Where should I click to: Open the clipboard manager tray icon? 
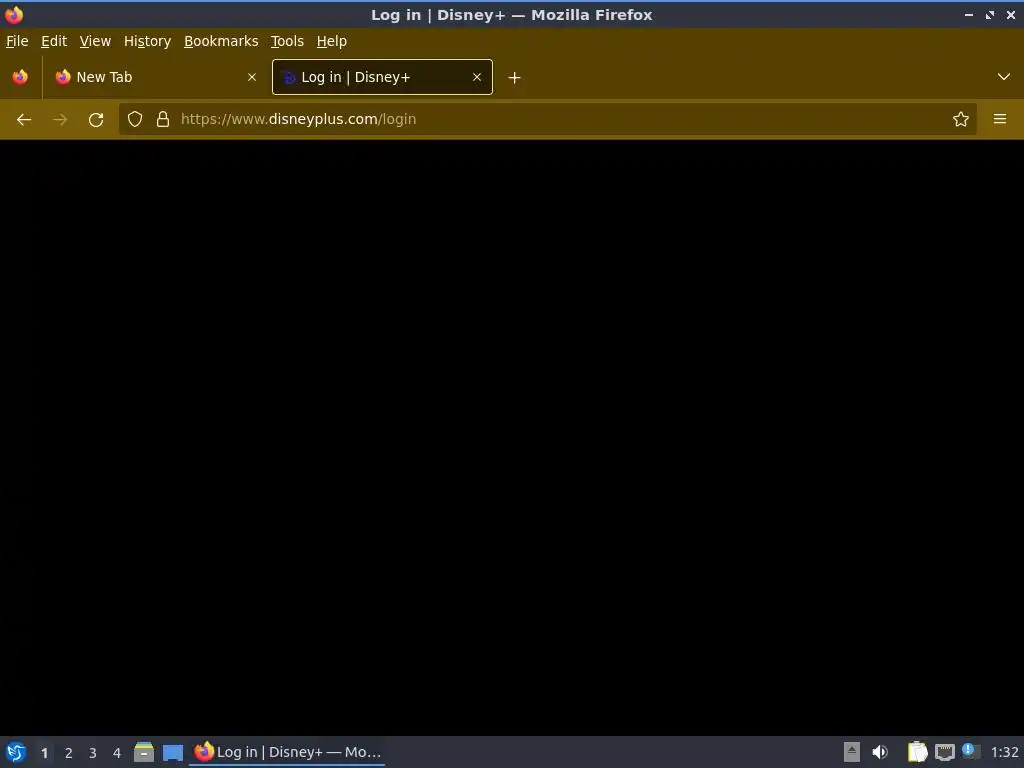tap(918, 752)
